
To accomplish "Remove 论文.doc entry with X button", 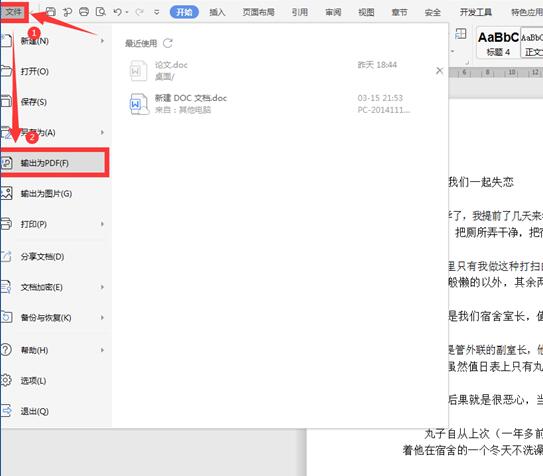I will pos(439,71).
